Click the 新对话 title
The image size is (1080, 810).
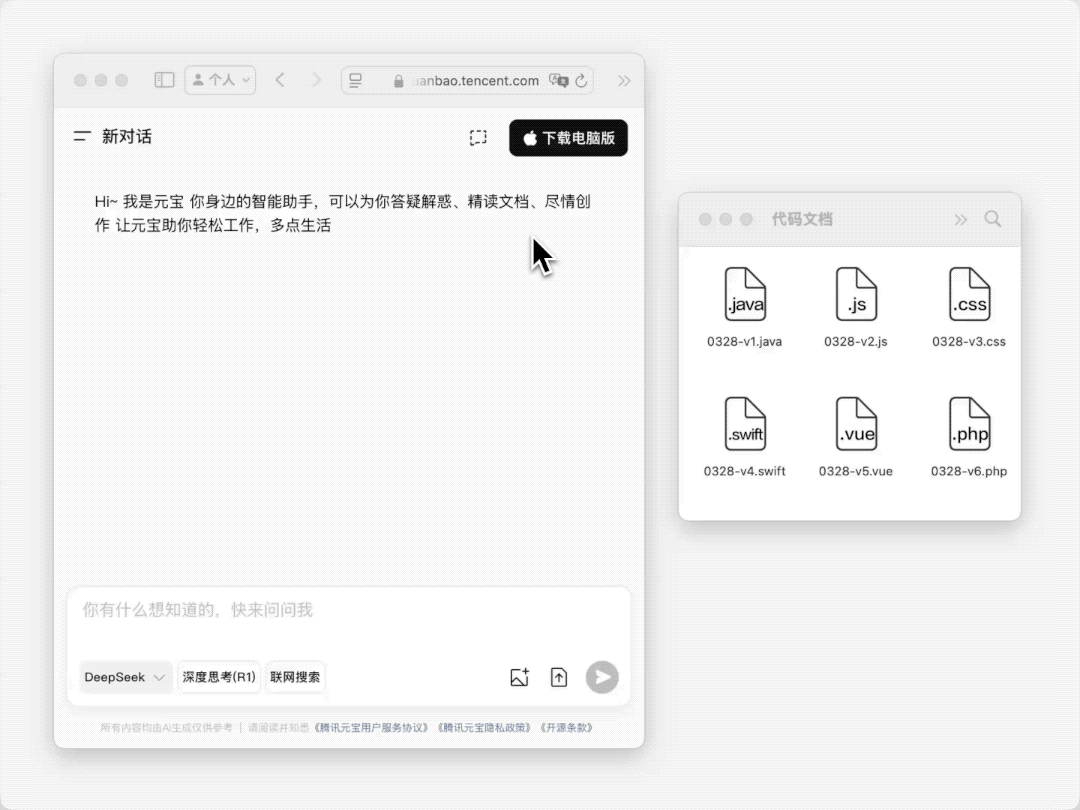point(127,136)
